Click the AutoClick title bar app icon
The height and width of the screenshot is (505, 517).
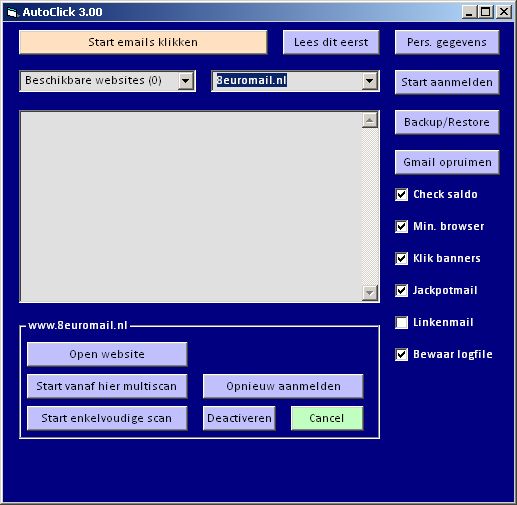click(x=12, y=13)
